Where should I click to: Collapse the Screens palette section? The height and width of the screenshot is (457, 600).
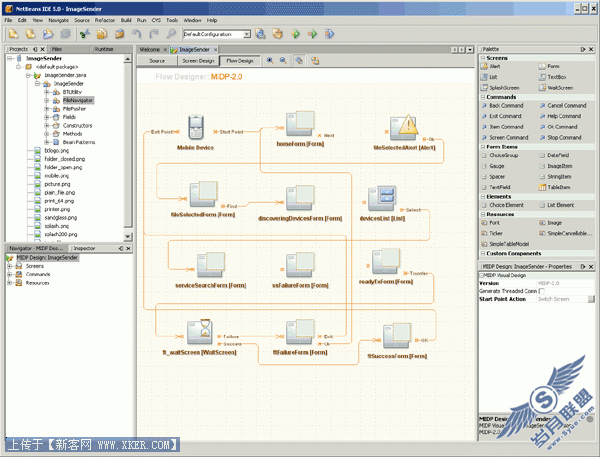pos(483,58)
